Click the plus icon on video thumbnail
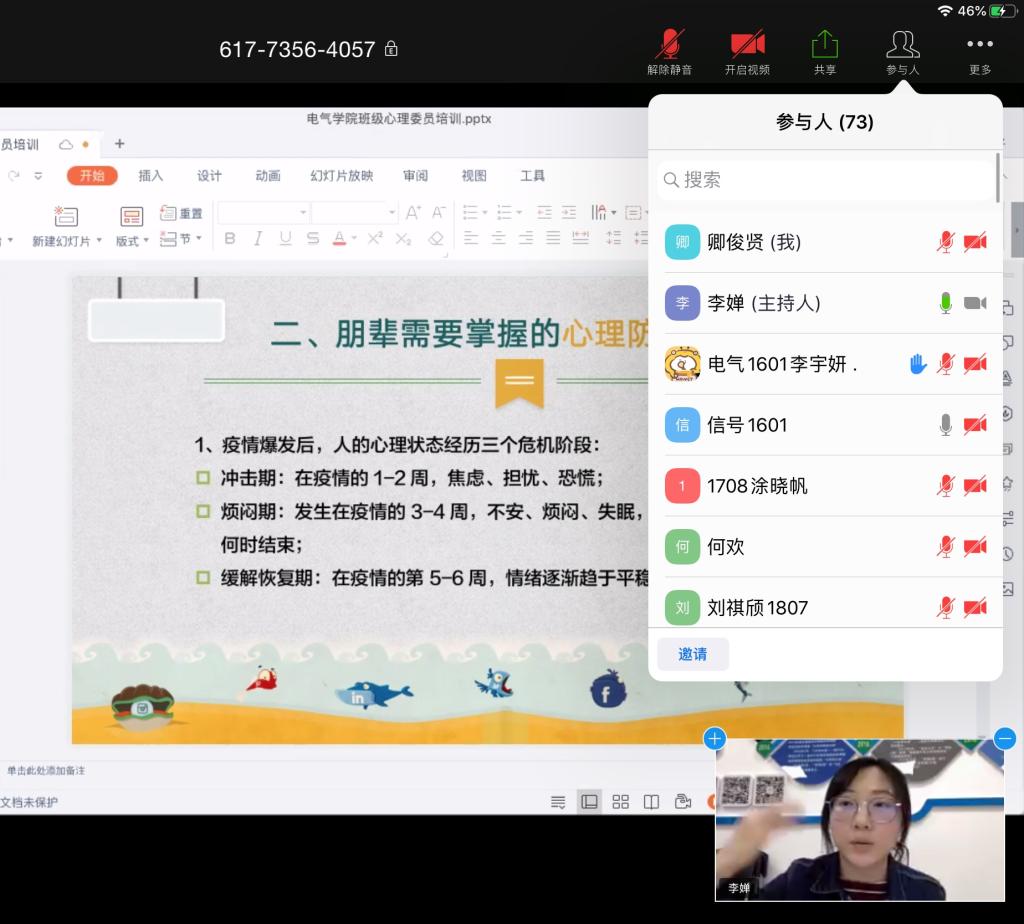The image size is (1024, 924). [x=714, y=739]
